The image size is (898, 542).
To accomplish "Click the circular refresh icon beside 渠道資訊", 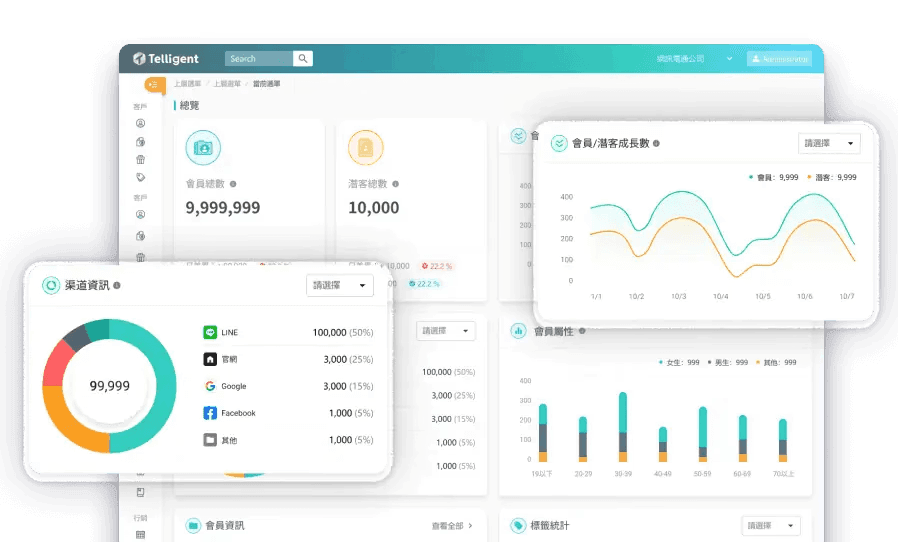I will (x=51, y=285).
